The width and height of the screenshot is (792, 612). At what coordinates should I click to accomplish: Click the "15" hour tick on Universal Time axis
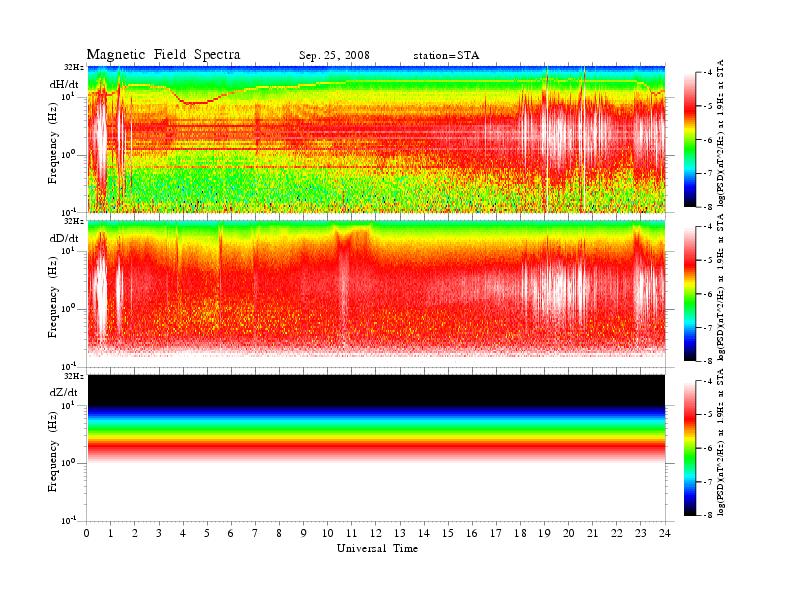(448, 533)
